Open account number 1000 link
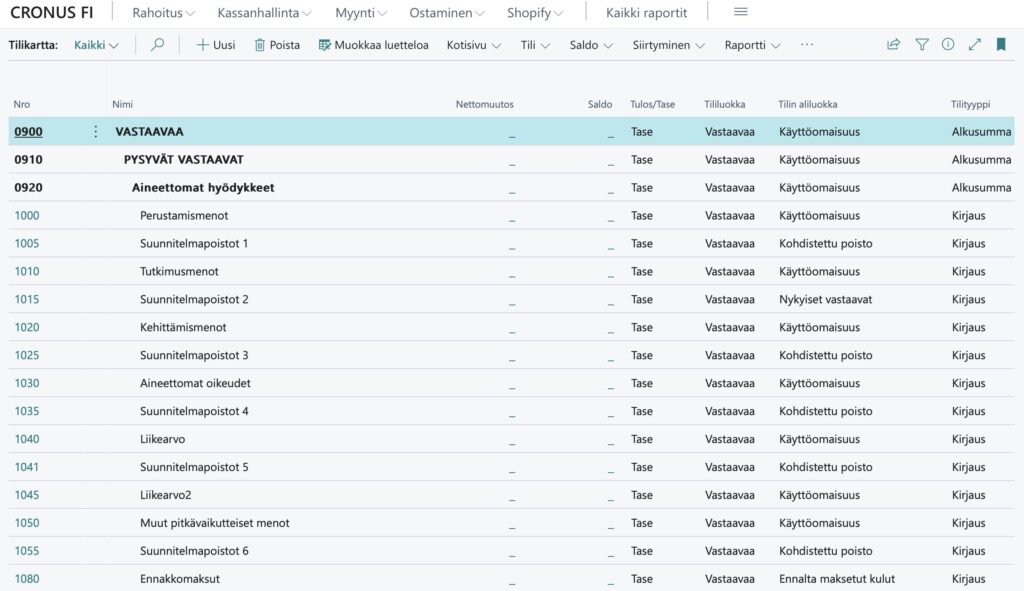Image resolution: width=1024 pixels, height=591 pixels. coord(27,216)
